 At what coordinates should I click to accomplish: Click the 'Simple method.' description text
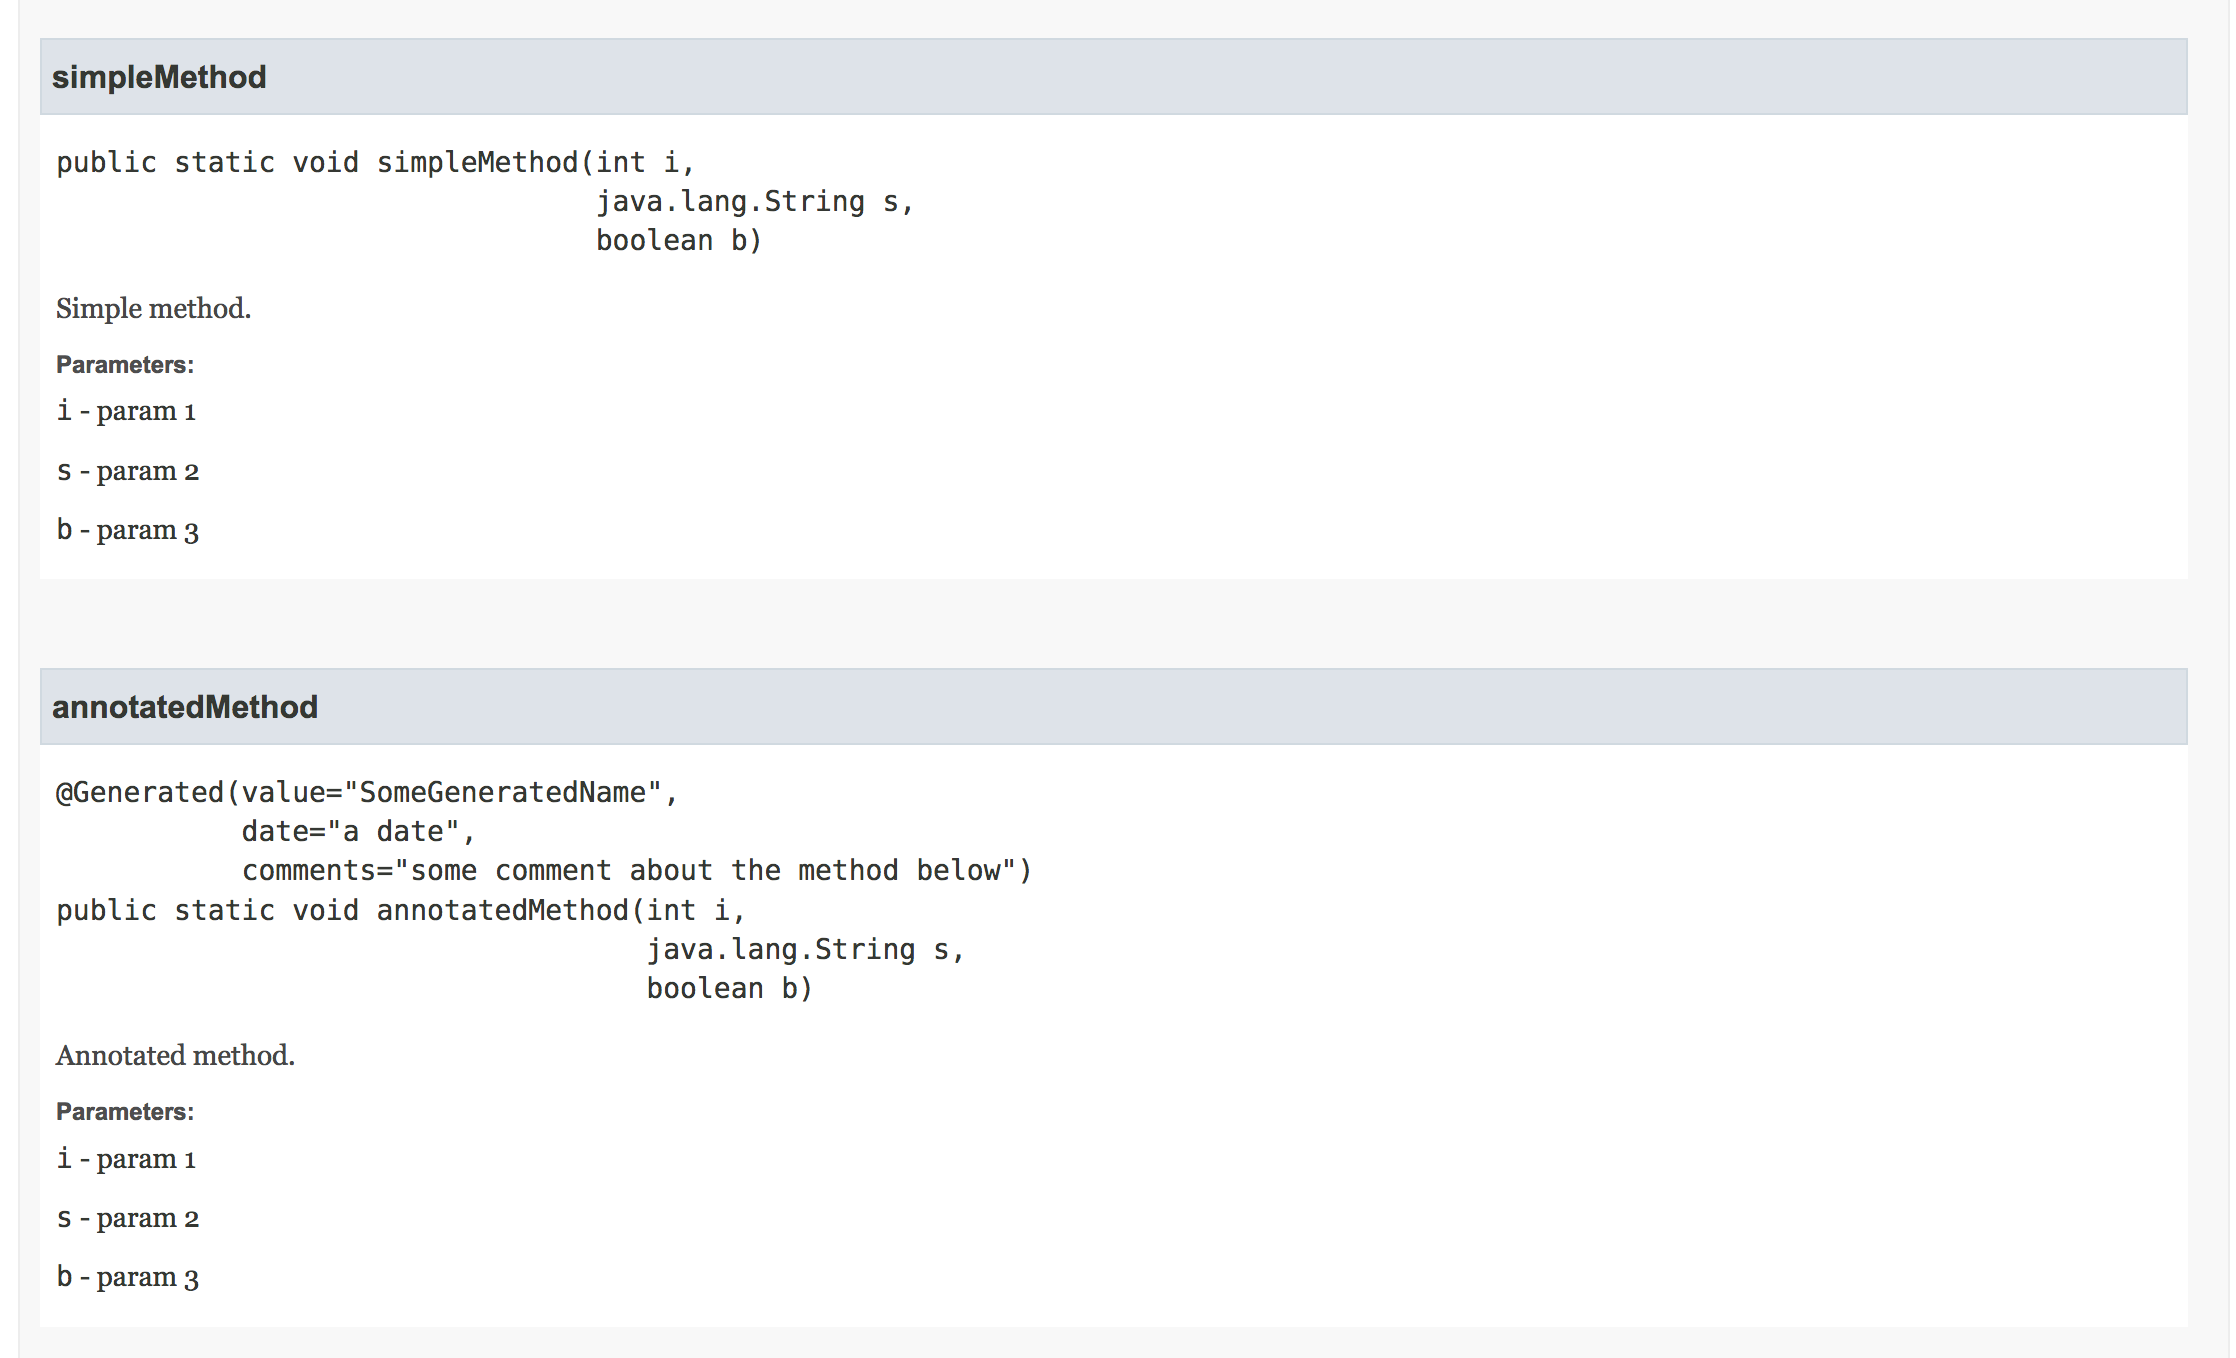click(153, 308)
